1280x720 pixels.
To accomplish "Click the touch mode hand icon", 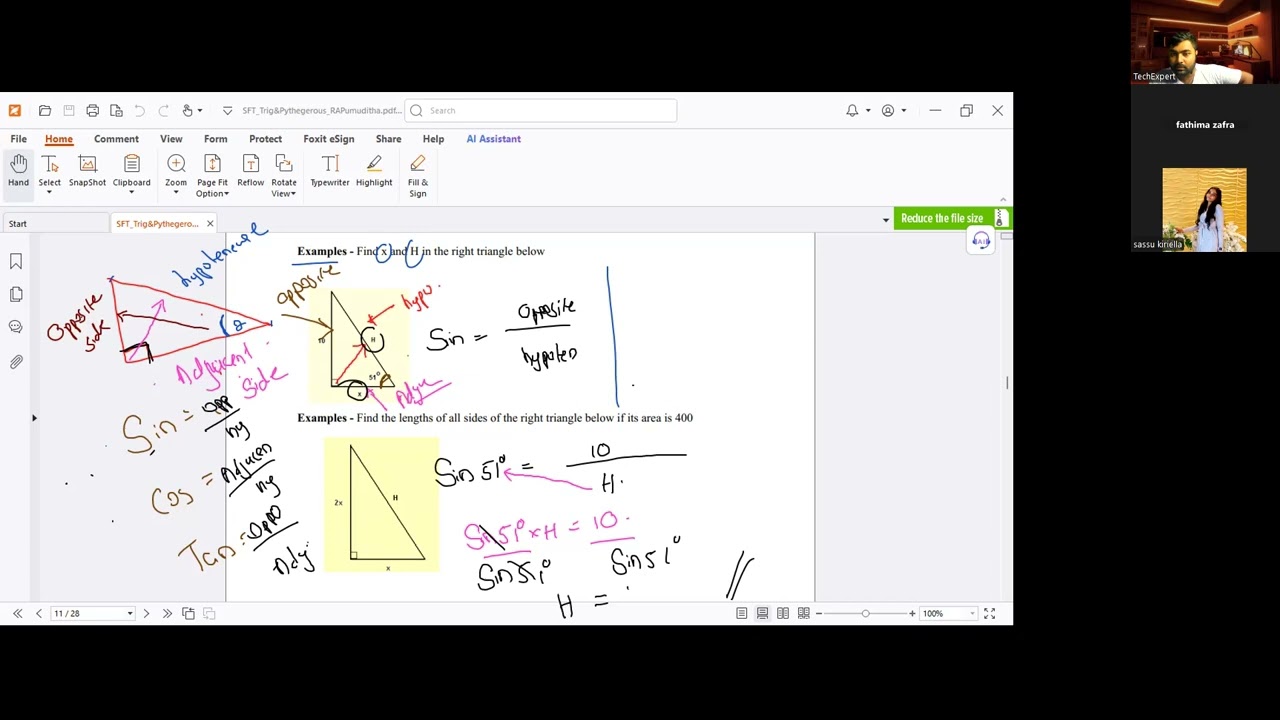I will click(186, 111).
